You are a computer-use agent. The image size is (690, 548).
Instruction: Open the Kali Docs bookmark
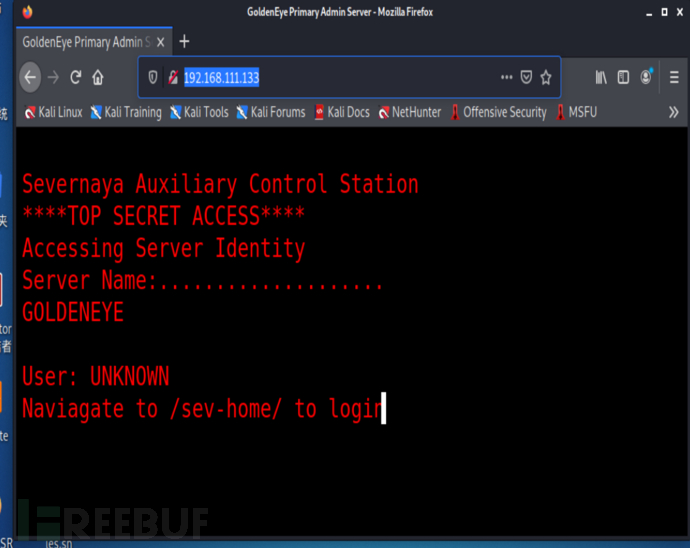tap(342, 113)
